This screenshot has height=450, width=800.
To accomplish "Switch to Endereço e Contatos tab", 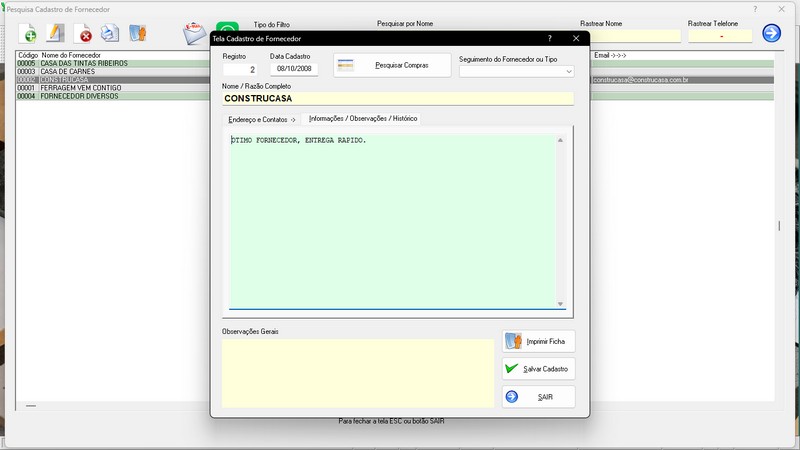I will click(262, 119).
